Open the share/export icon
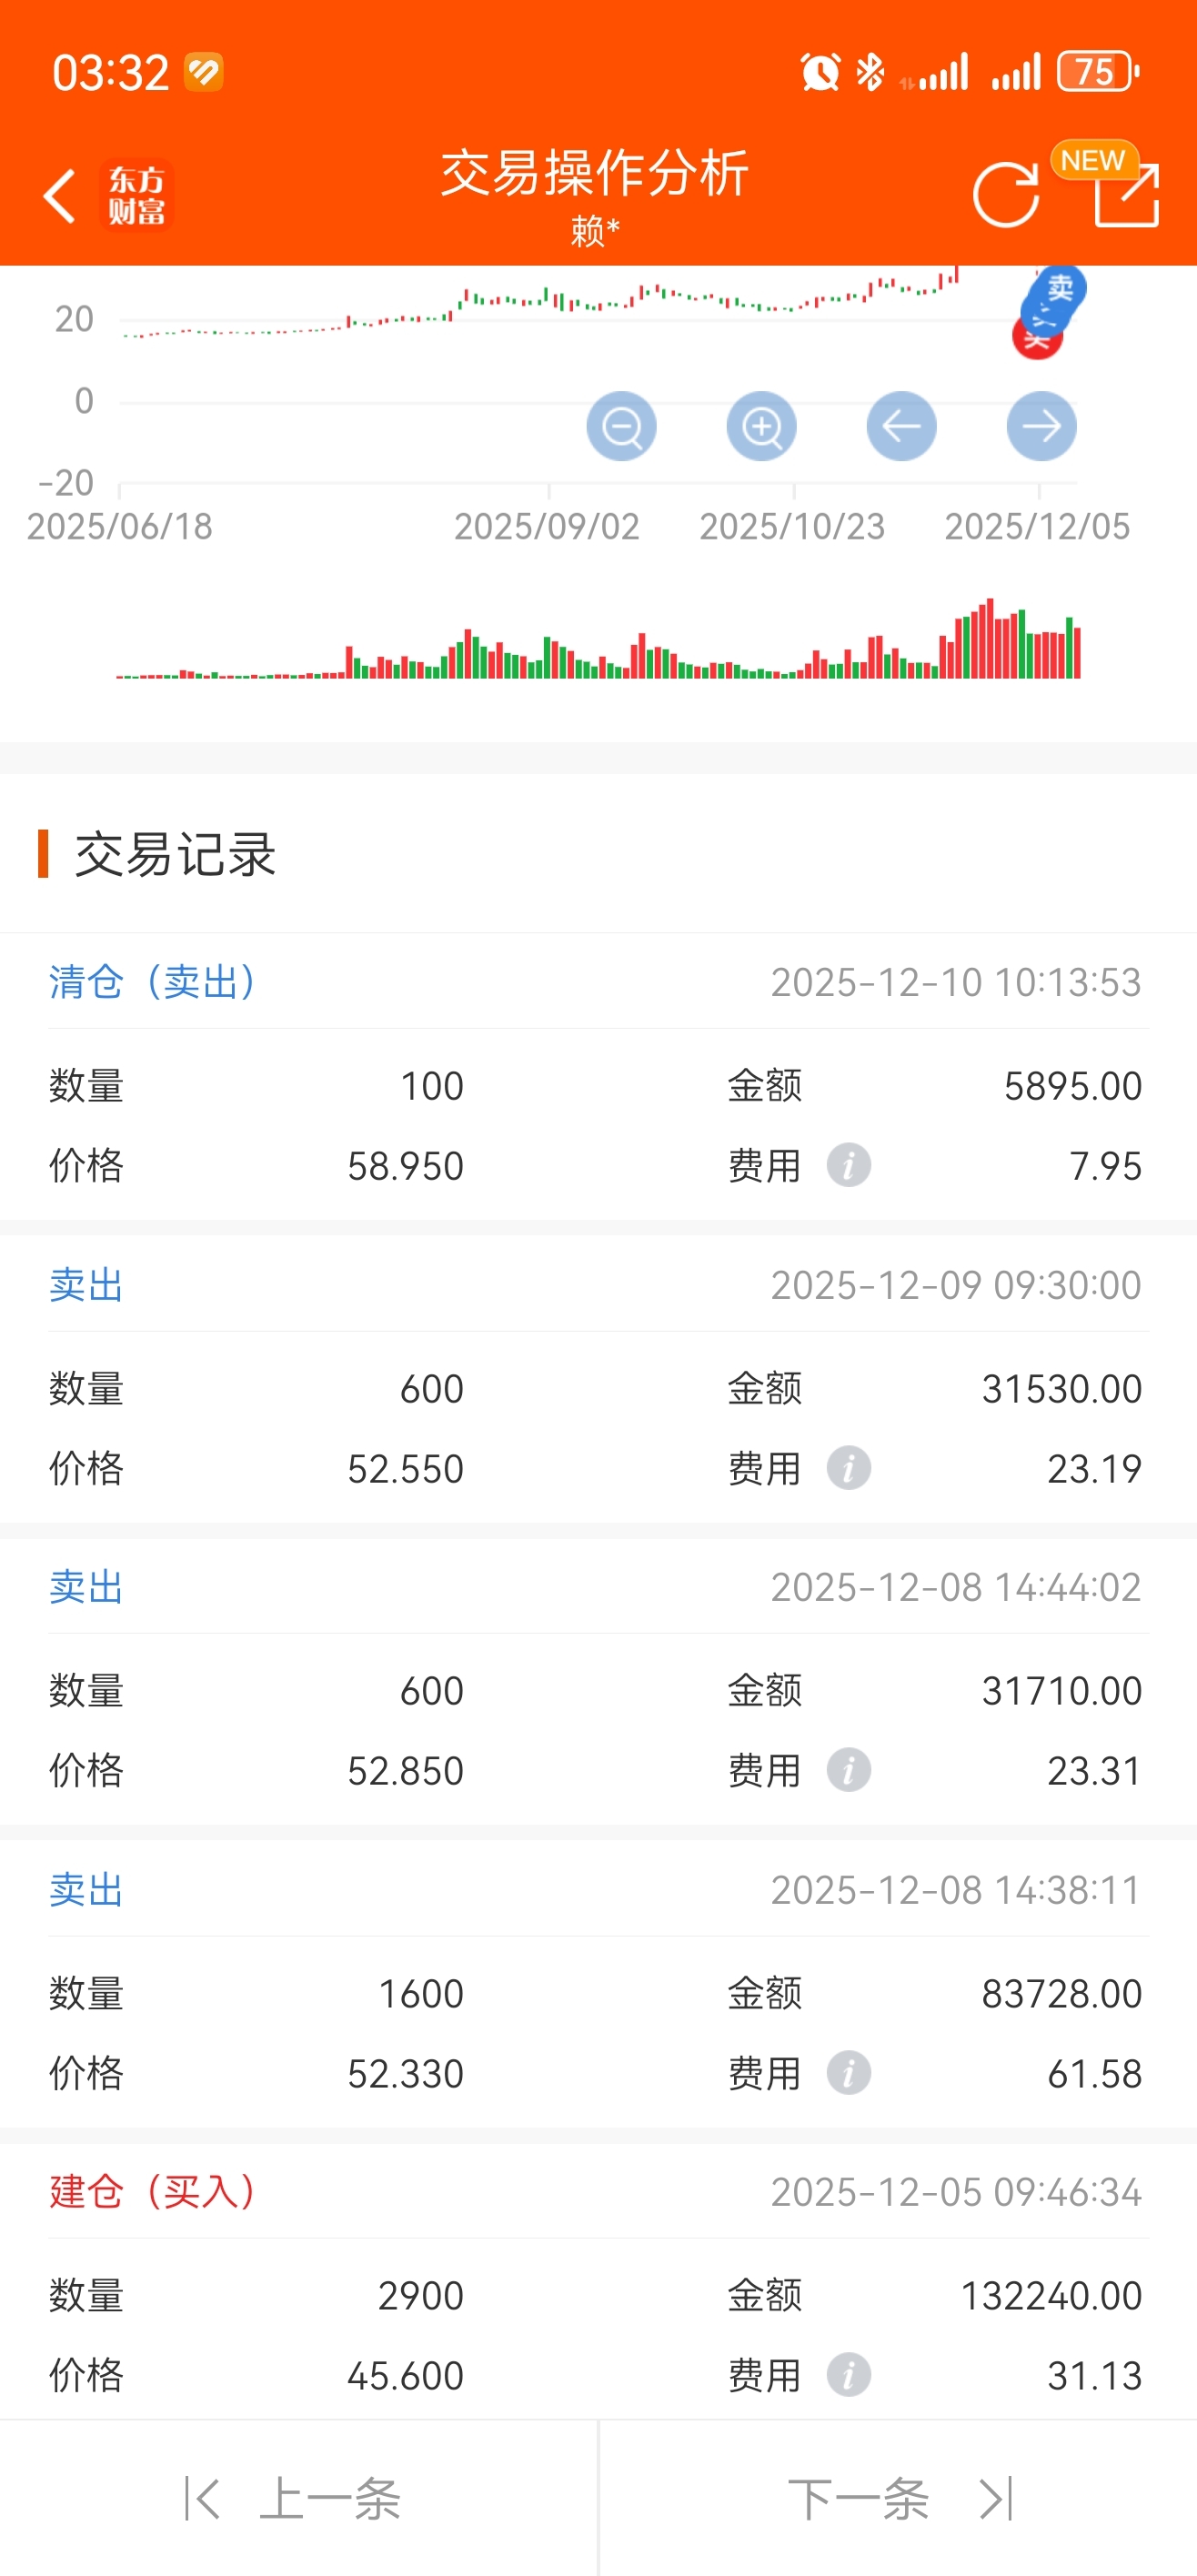The width and height of the screenshot is (1197, 2576). [x=1126, y=195]
